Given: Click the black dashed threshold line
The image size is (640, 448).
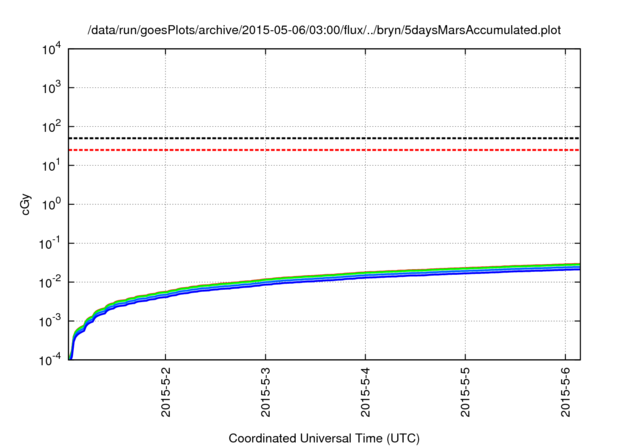Looking at the screenshot, I should pos(324,138).
